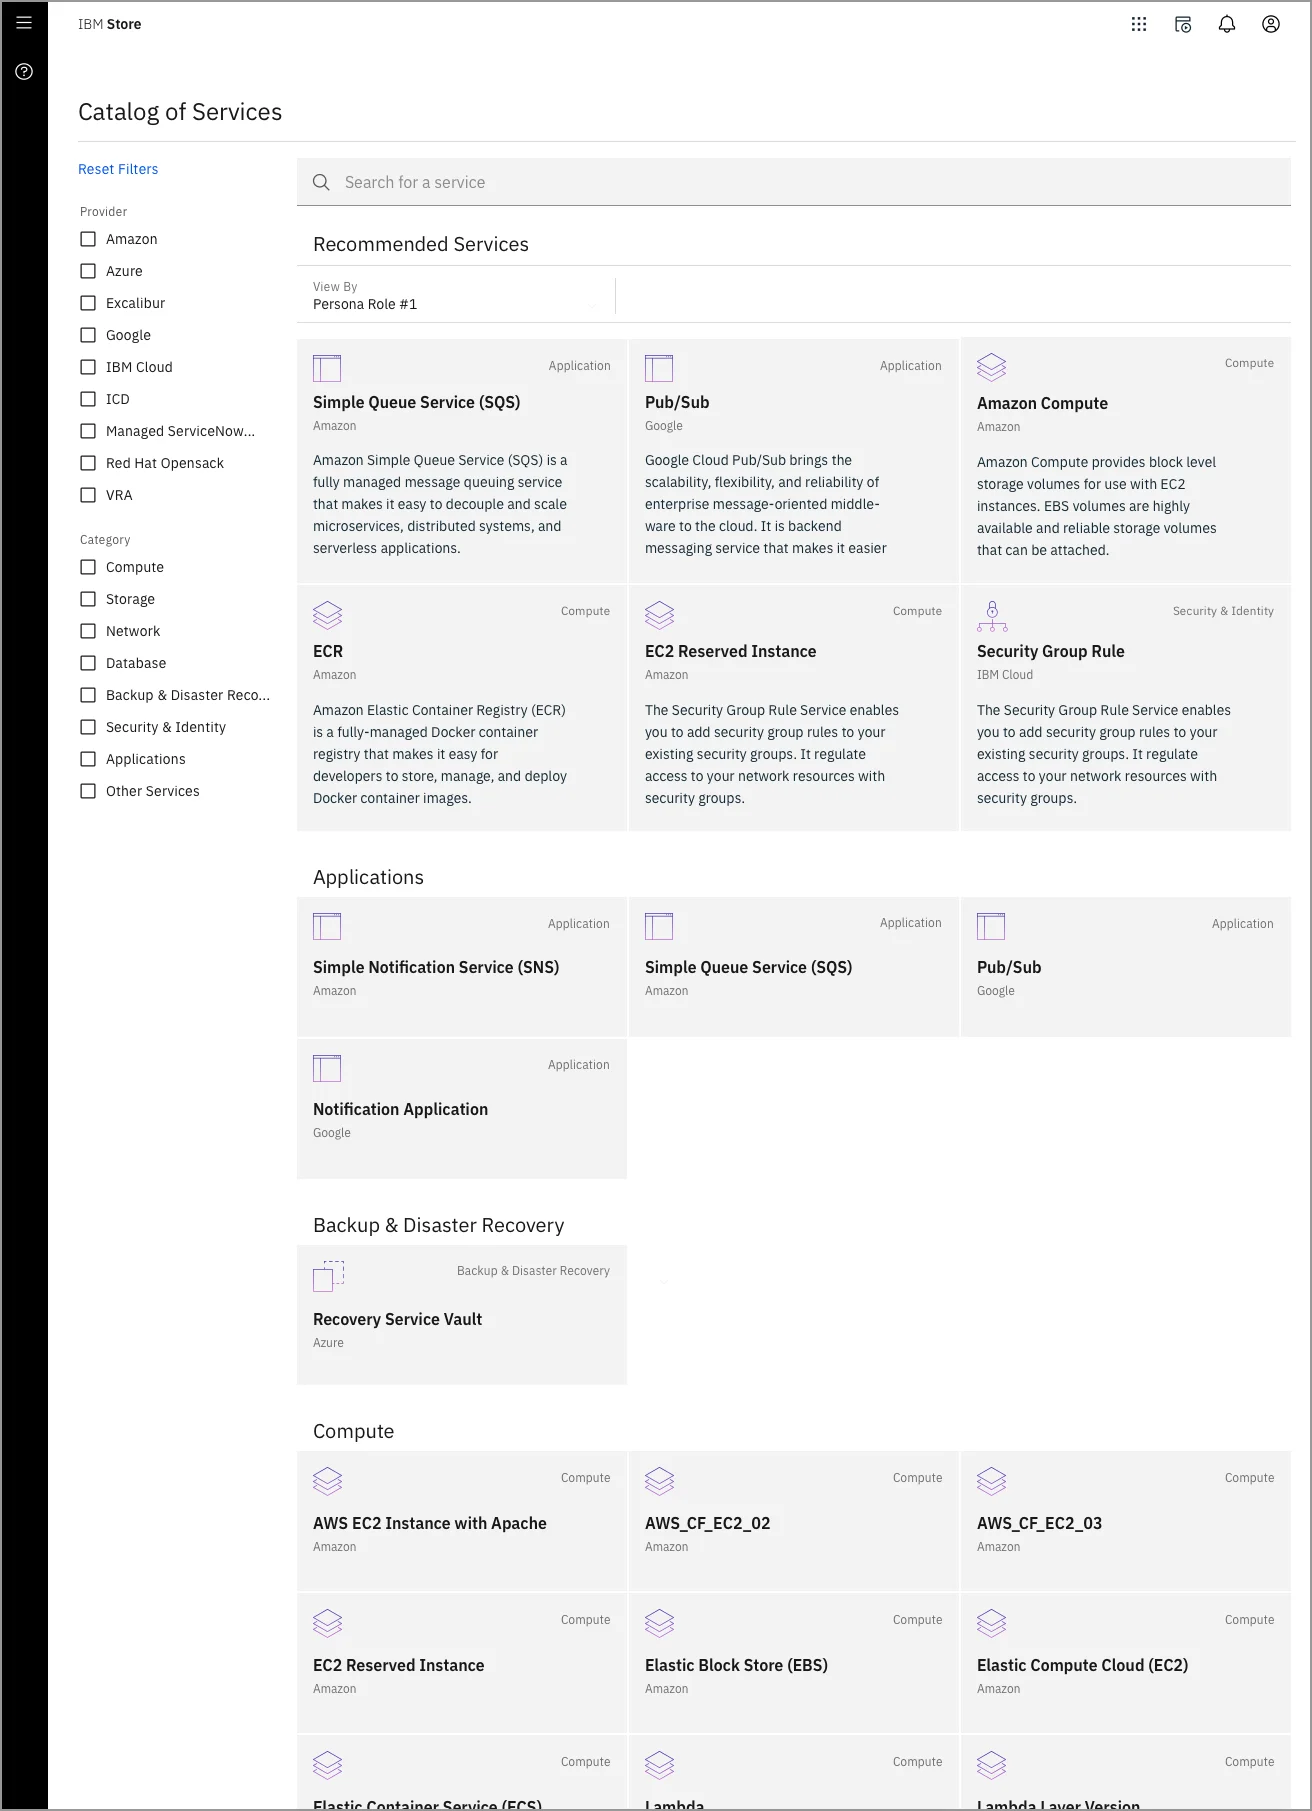Click the Elastic Block Store (EBS) title
Screen dimensions: 1312x1811
click(736, 1665)
